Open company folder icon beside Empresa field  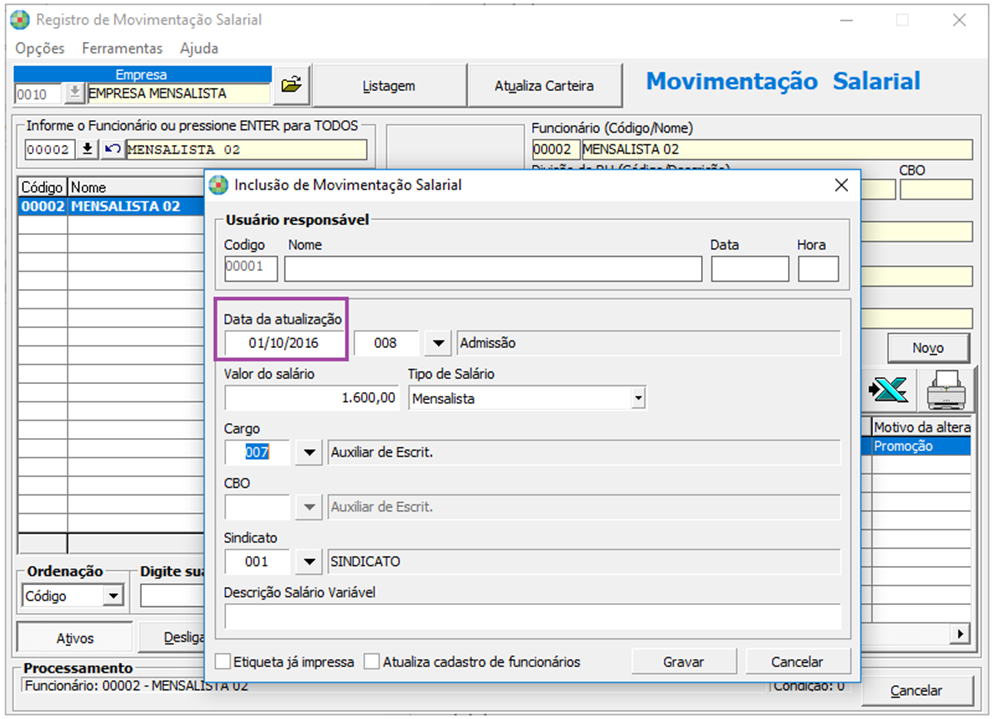292,84
